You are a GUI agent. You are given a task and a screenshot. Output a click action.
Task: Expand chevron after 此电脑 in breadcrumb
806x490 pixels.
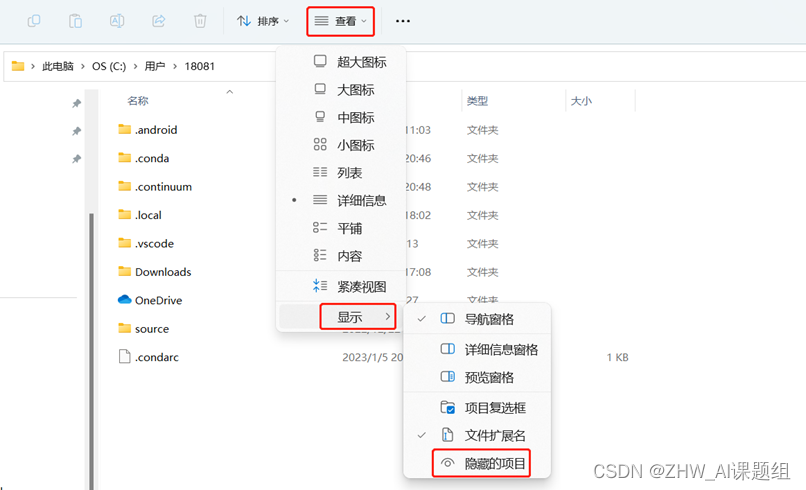tap(83, 66)
